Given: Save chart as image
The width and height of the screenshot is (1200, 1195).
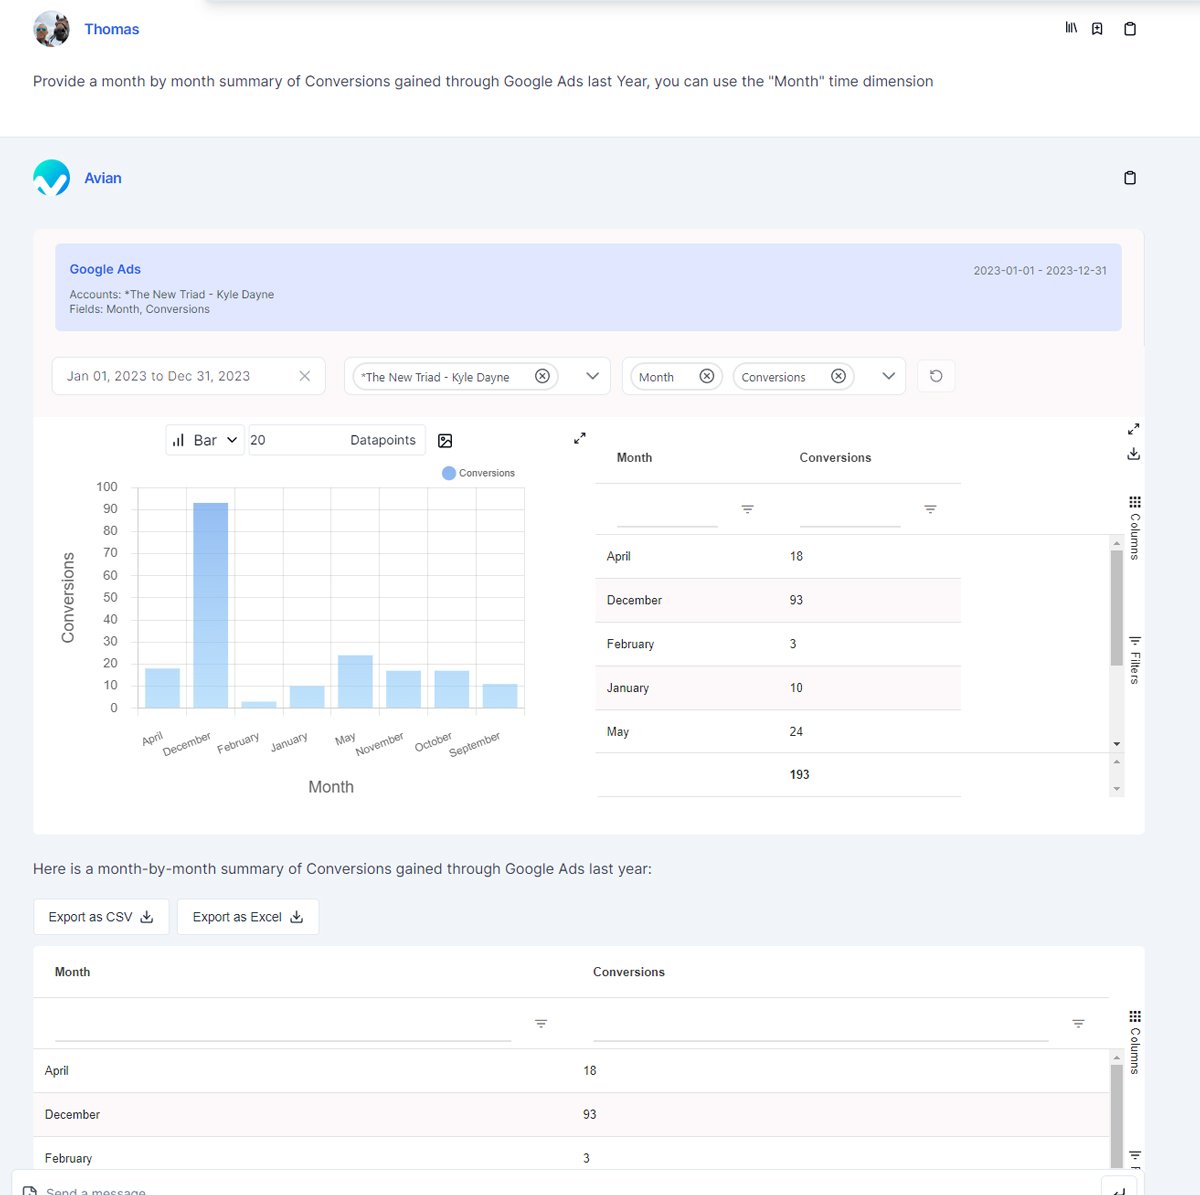Looking at the screenshot, I should coord(446,441).
